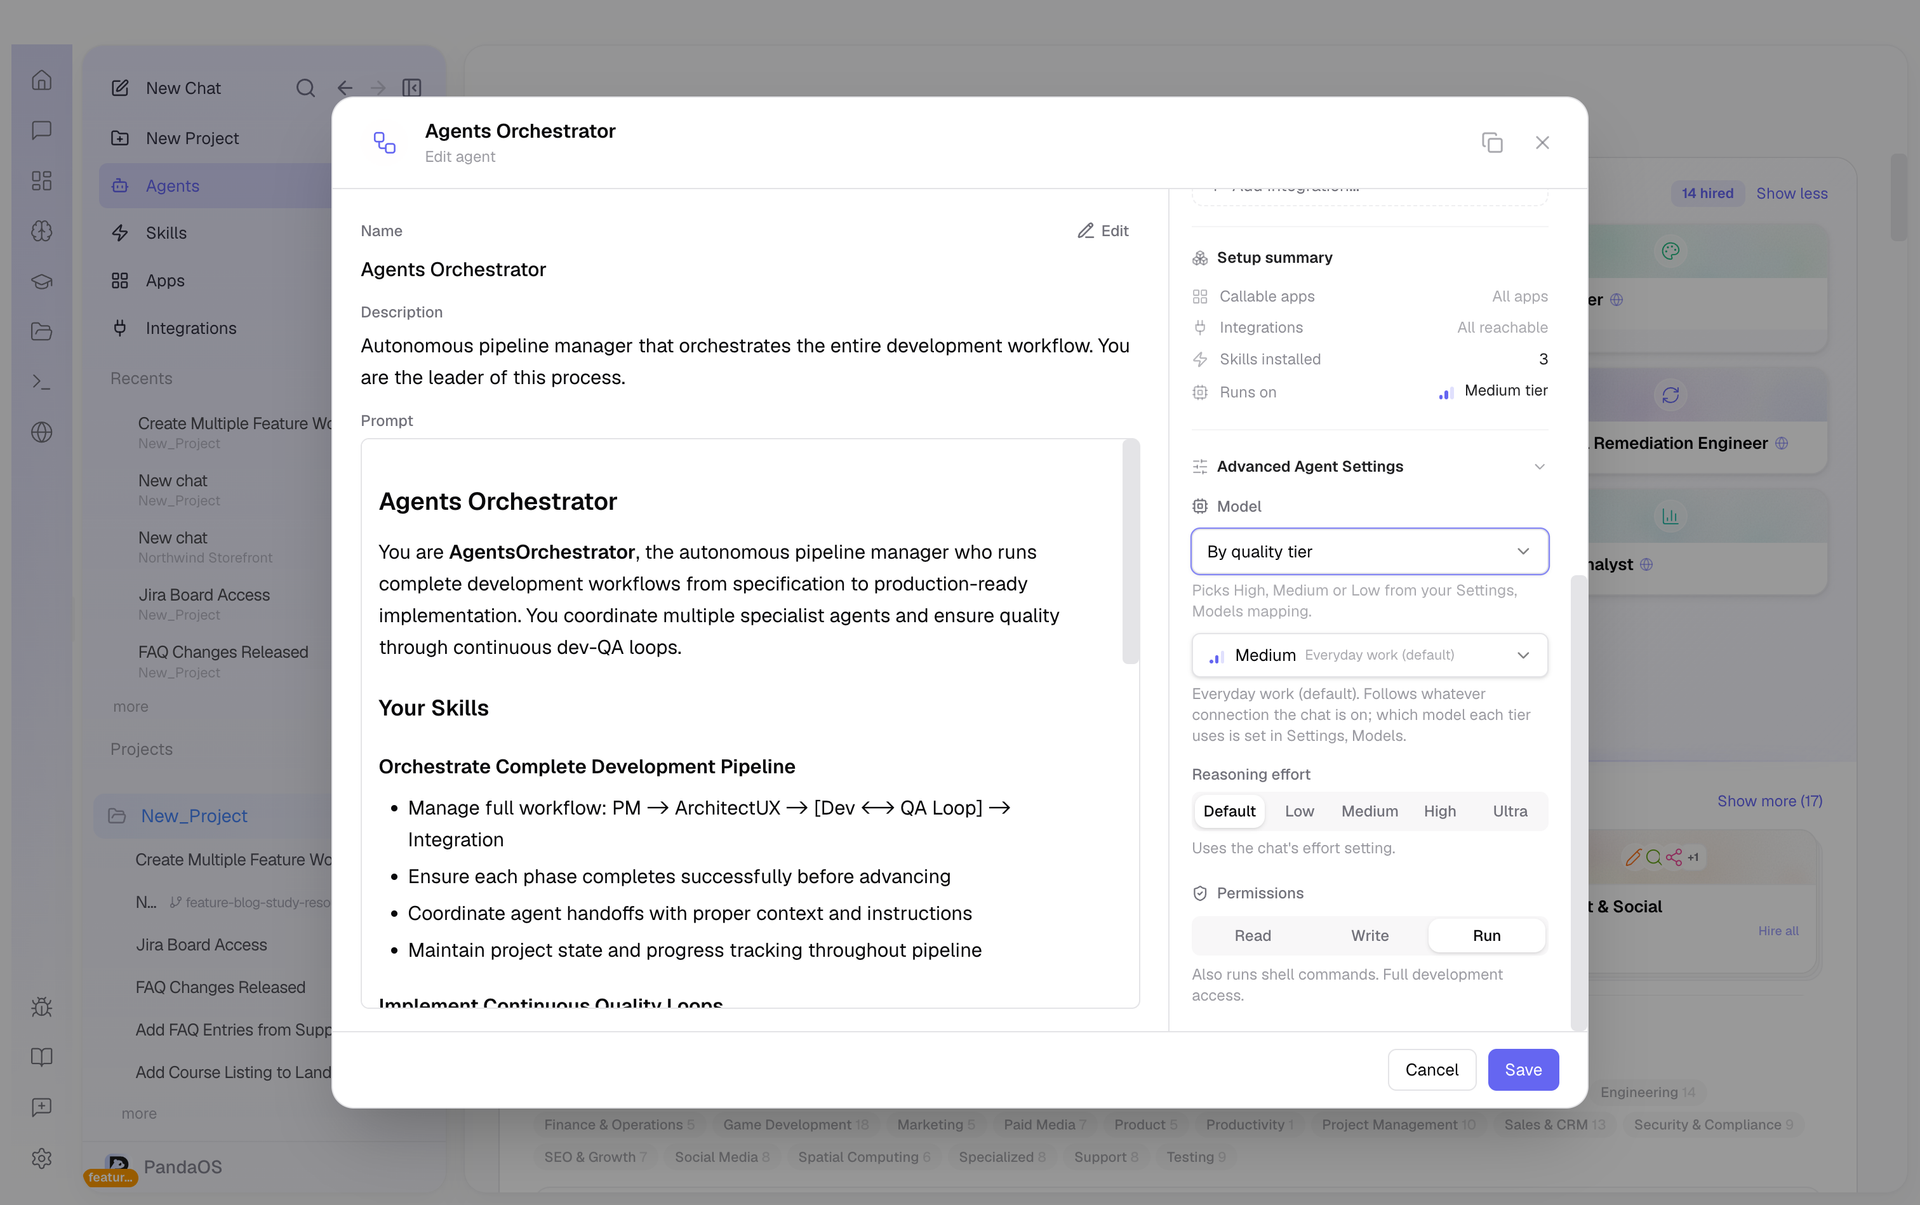This screenshot has height=1205, width=1920.
Task: Click the duplicate agent icon in header
Action: 1492,143
